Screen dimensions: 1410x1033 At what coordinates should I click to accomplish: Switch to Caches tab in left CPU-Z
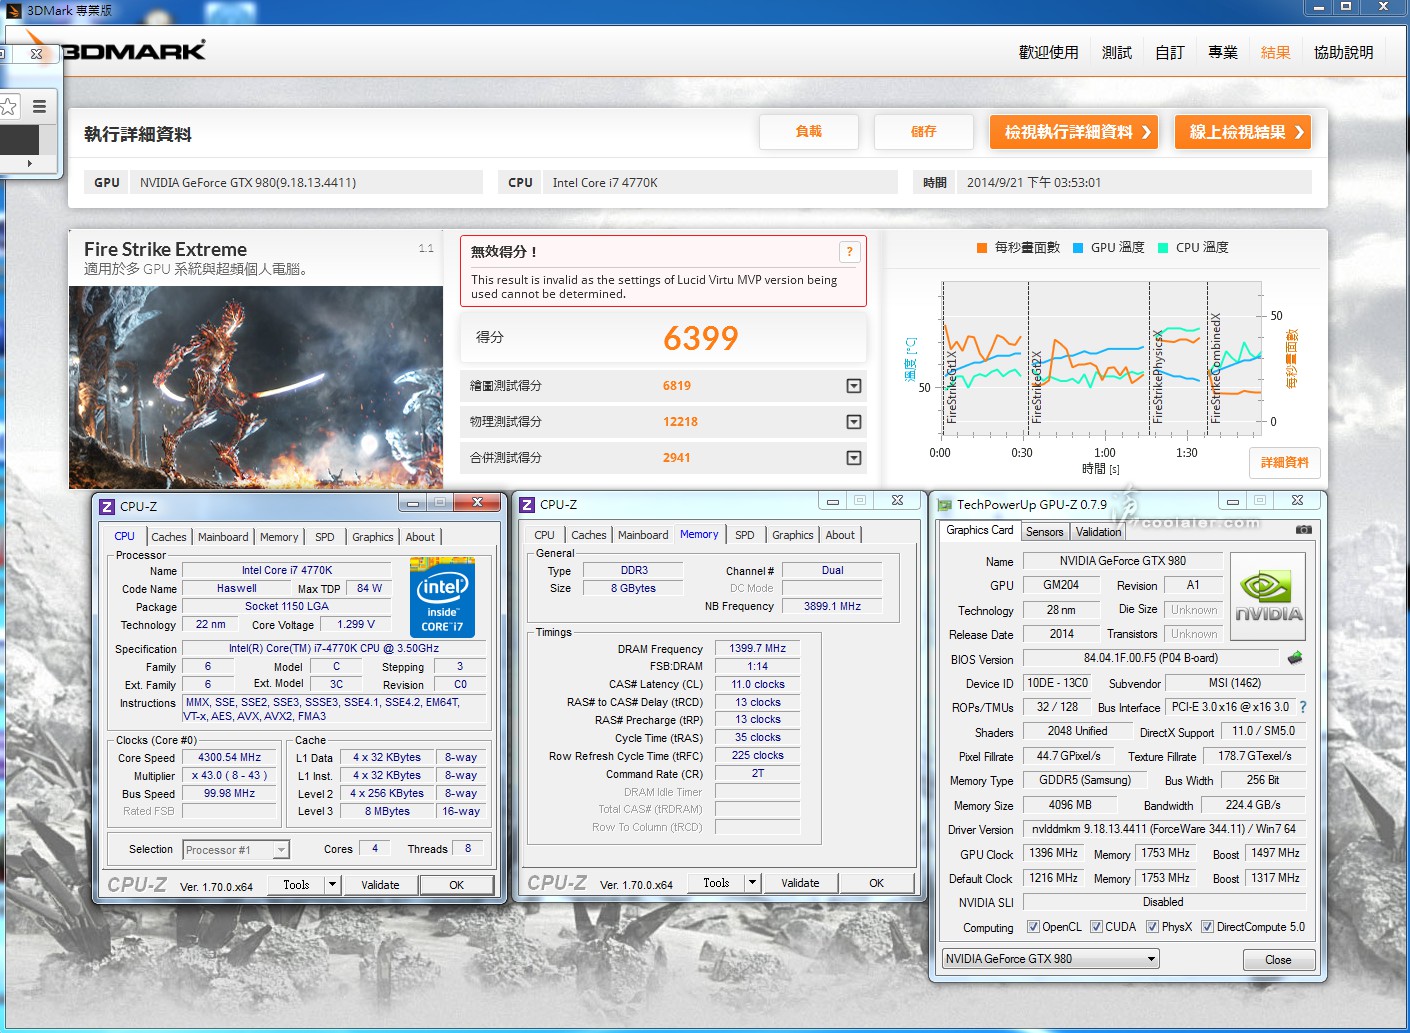169,537
